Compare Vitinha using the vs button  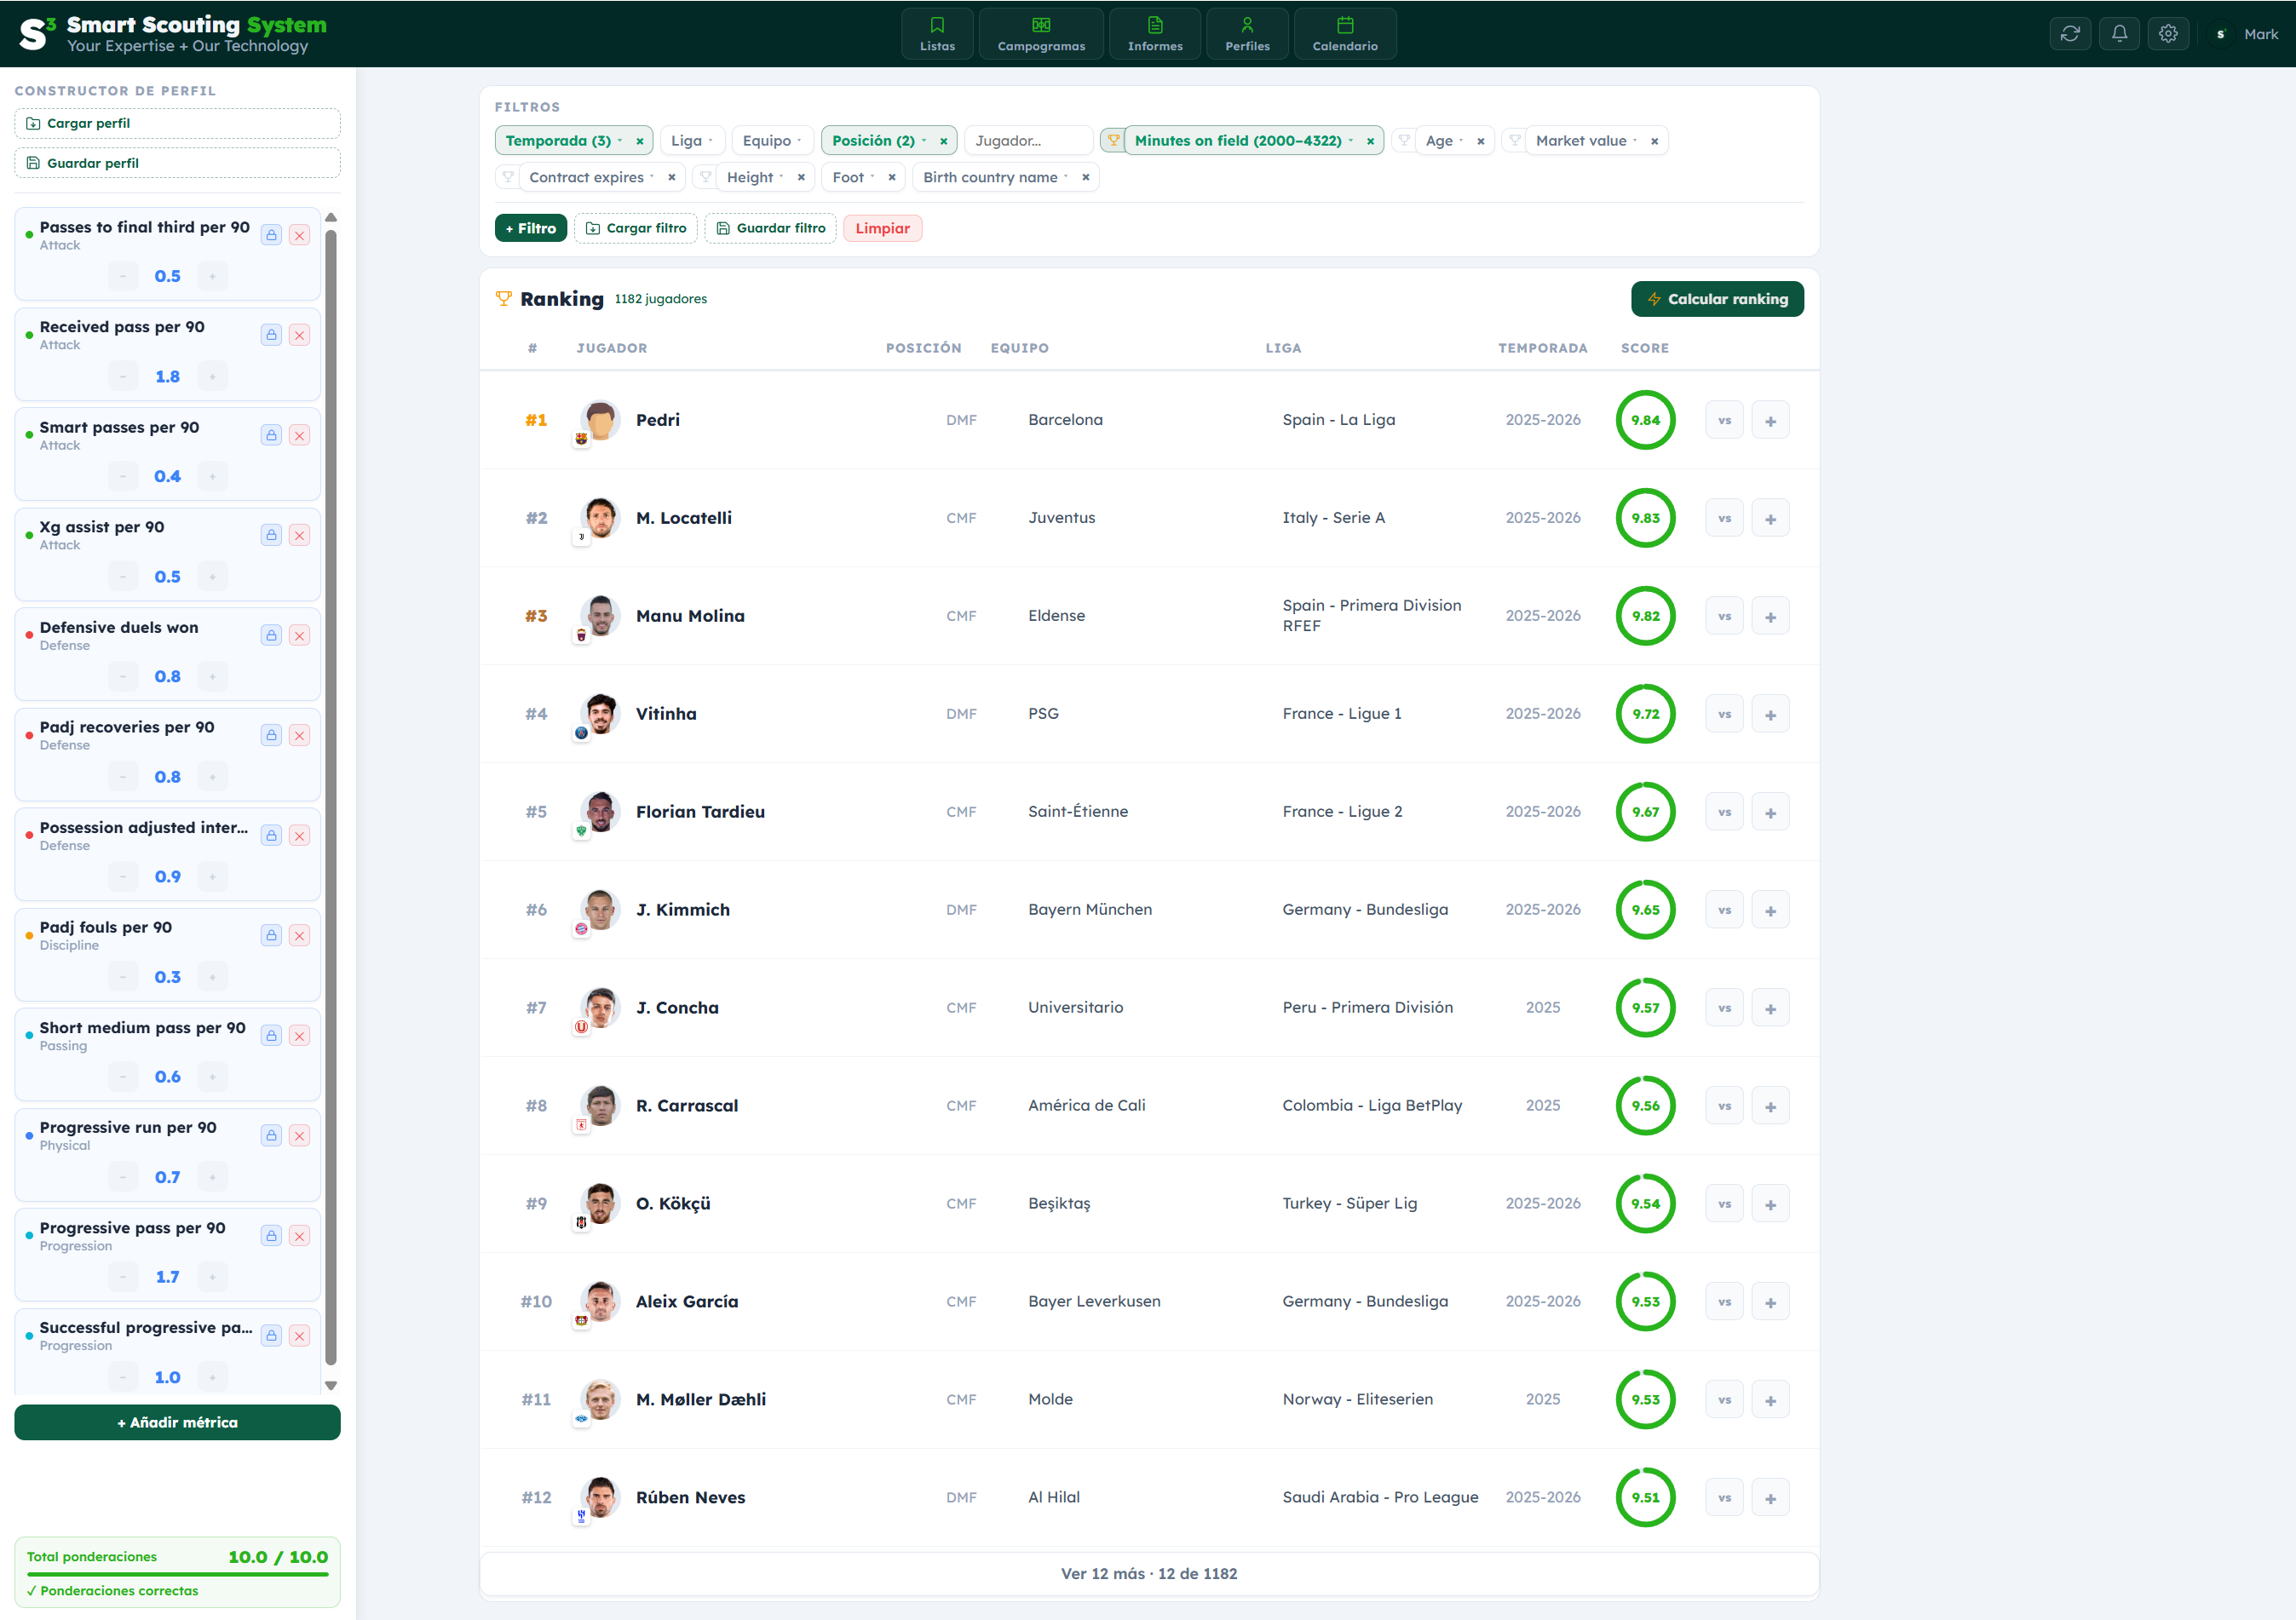tap(1724, 714)
